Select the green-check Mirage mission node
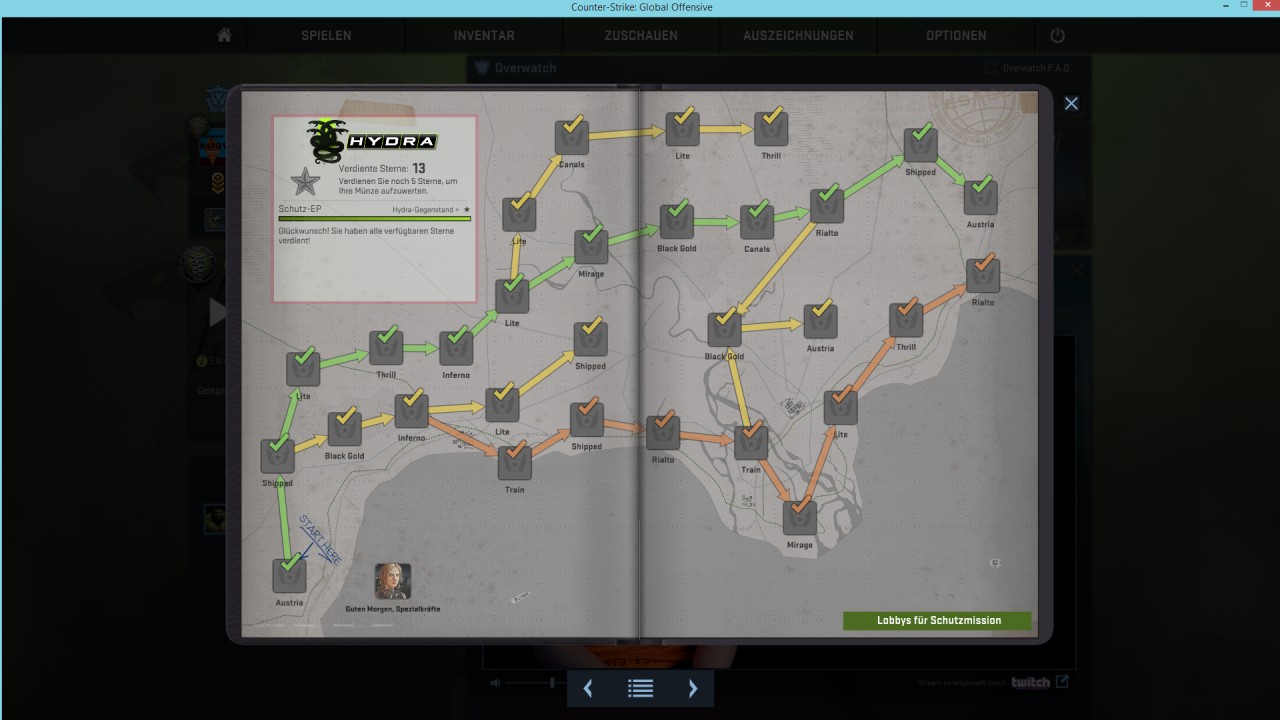The image size is (1280, 720). click(590, 245)
